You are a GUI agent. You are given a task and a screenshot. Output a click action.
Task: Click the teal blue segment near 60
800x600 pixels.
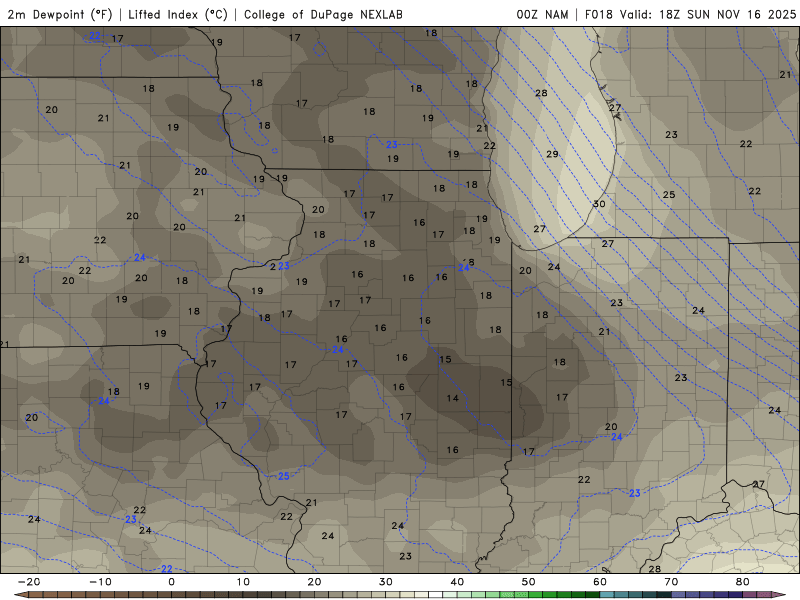pos(607,595)
